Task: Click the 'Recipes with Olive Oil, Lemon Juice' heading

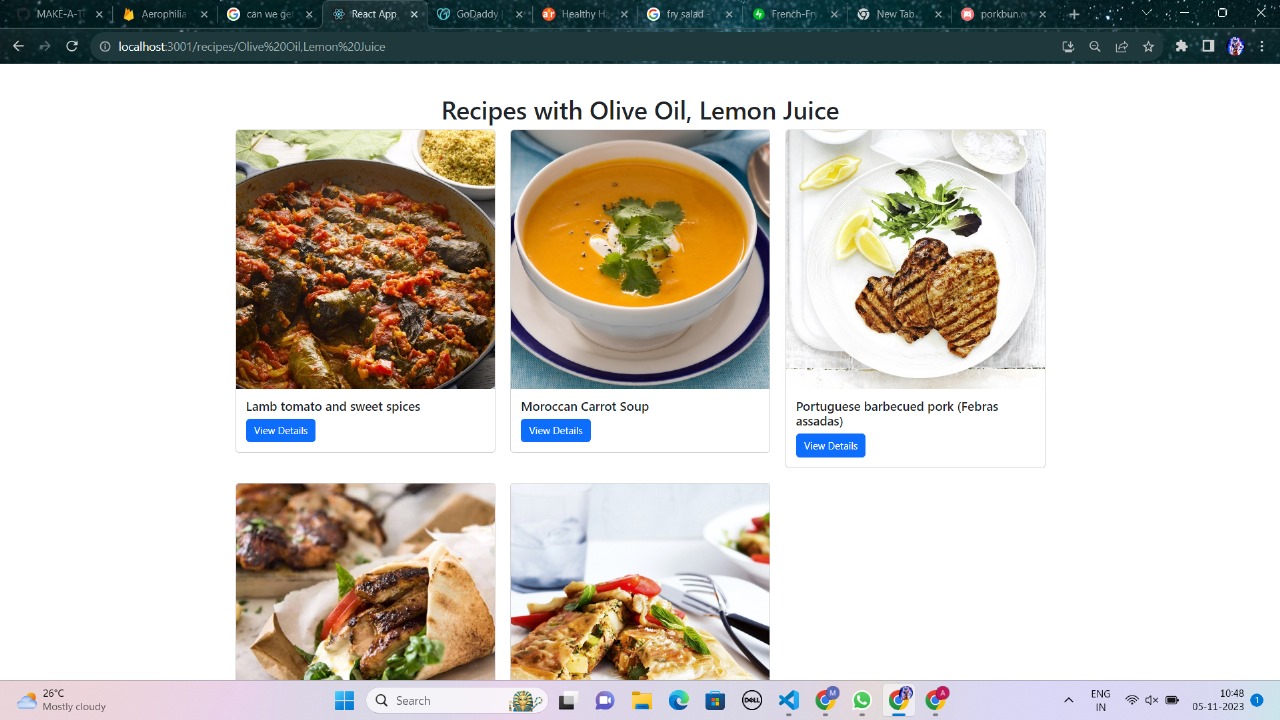Action: [x=640, y=111]
